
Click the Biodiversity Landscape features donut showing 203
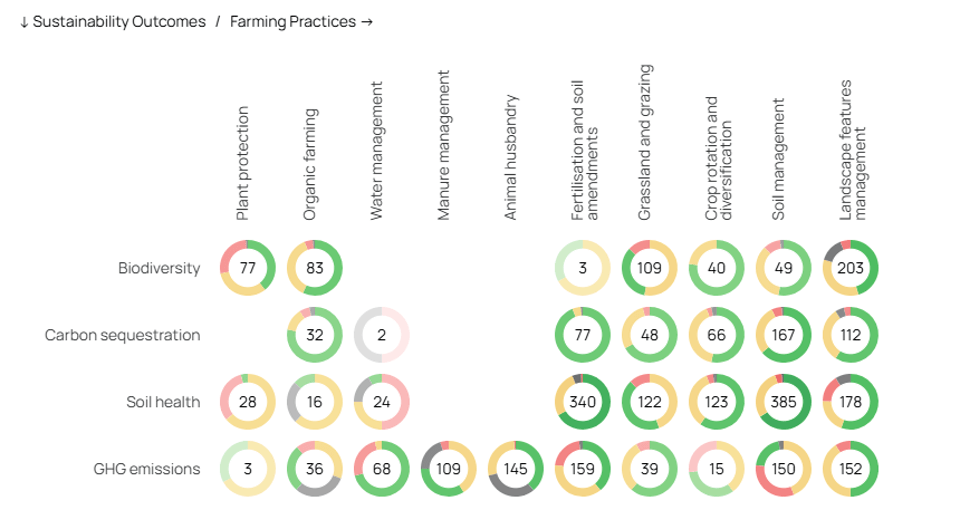pos(850,268)
